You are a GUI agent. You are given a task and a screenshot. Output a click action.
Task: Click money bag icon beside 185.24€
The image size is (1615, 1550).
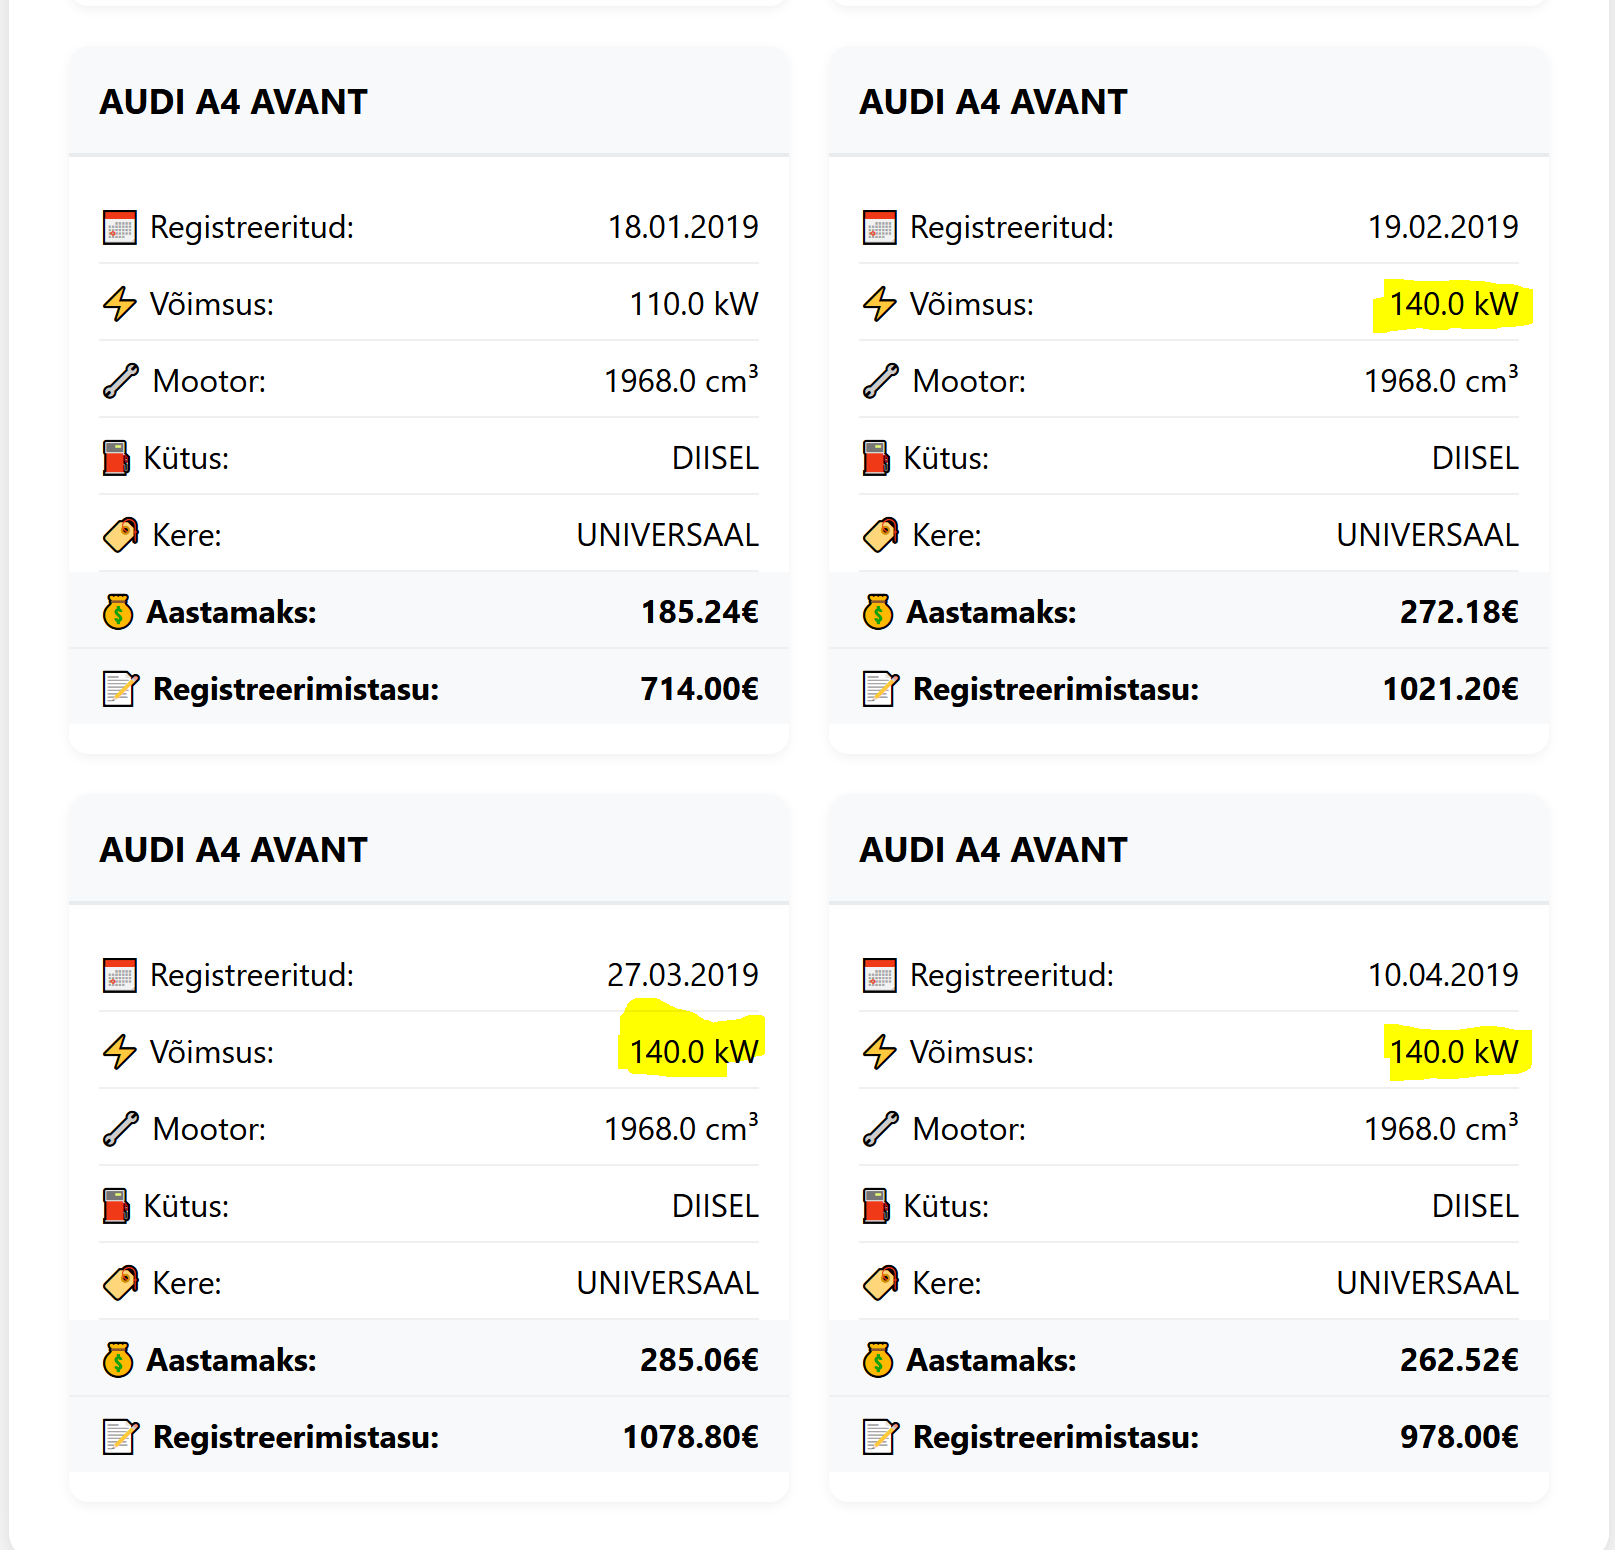(118, 612)
